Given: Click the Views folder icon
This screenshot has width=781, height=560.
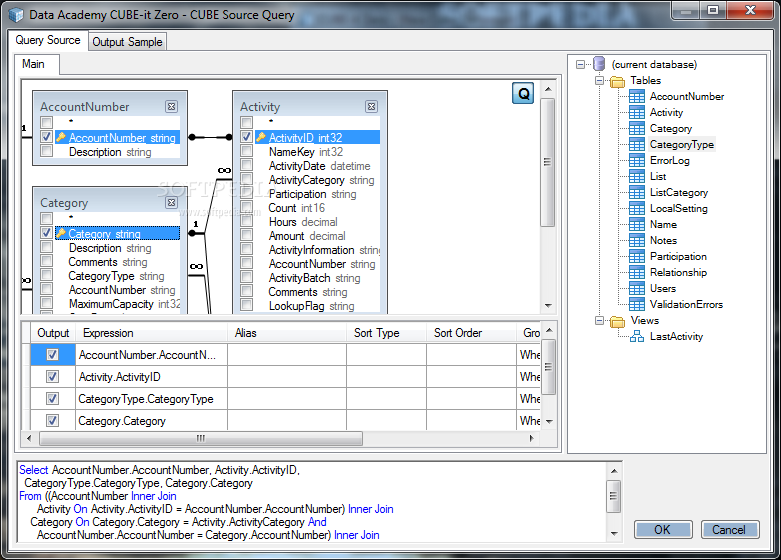Looking at the screenshot, I should tap(618, 321).
